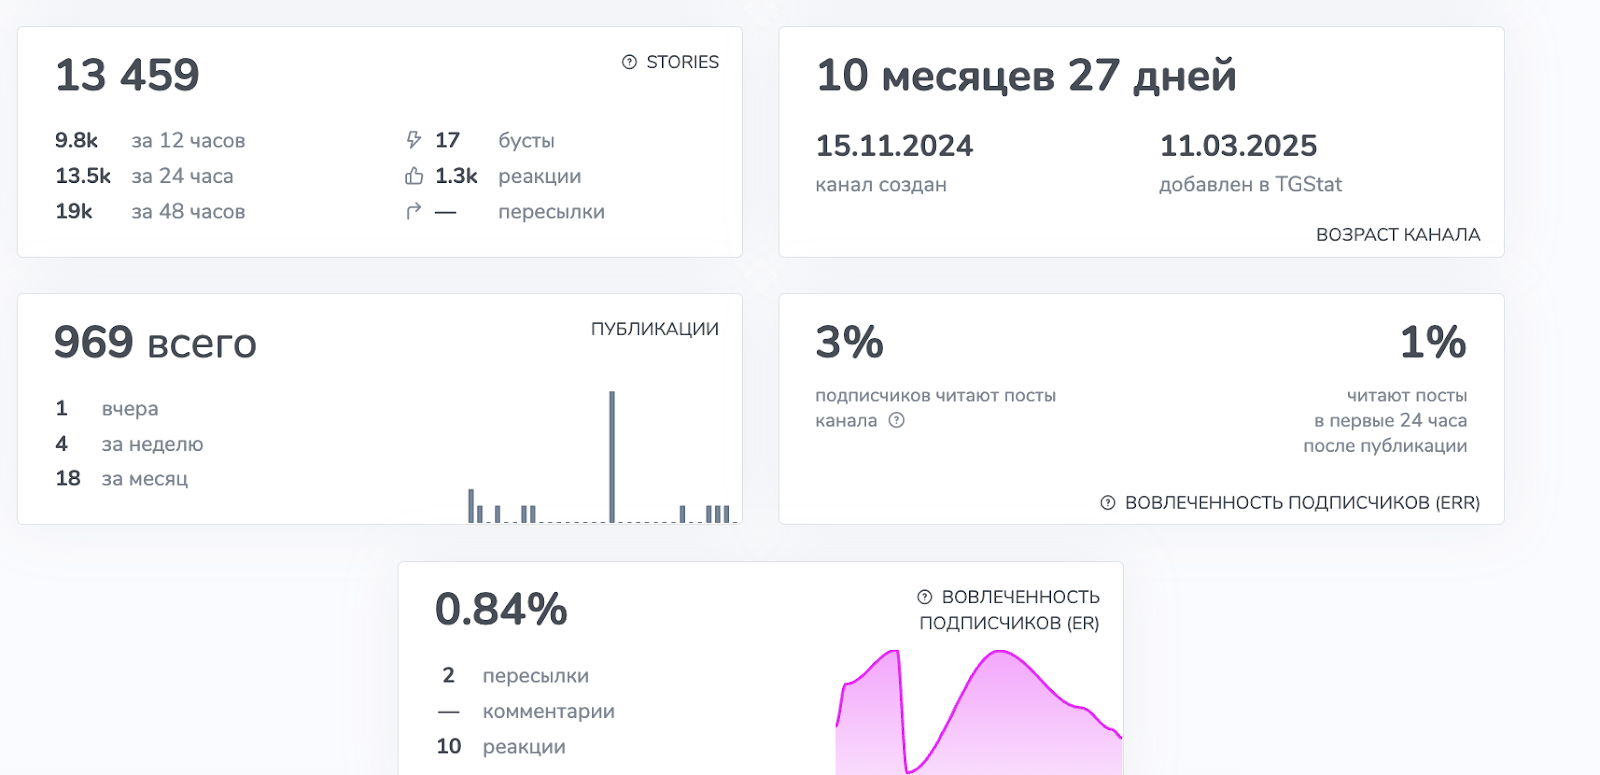1600x775 pixels.
Task: Click the STORIES card label
Action: pyautogui.click(x=682, y=62)
